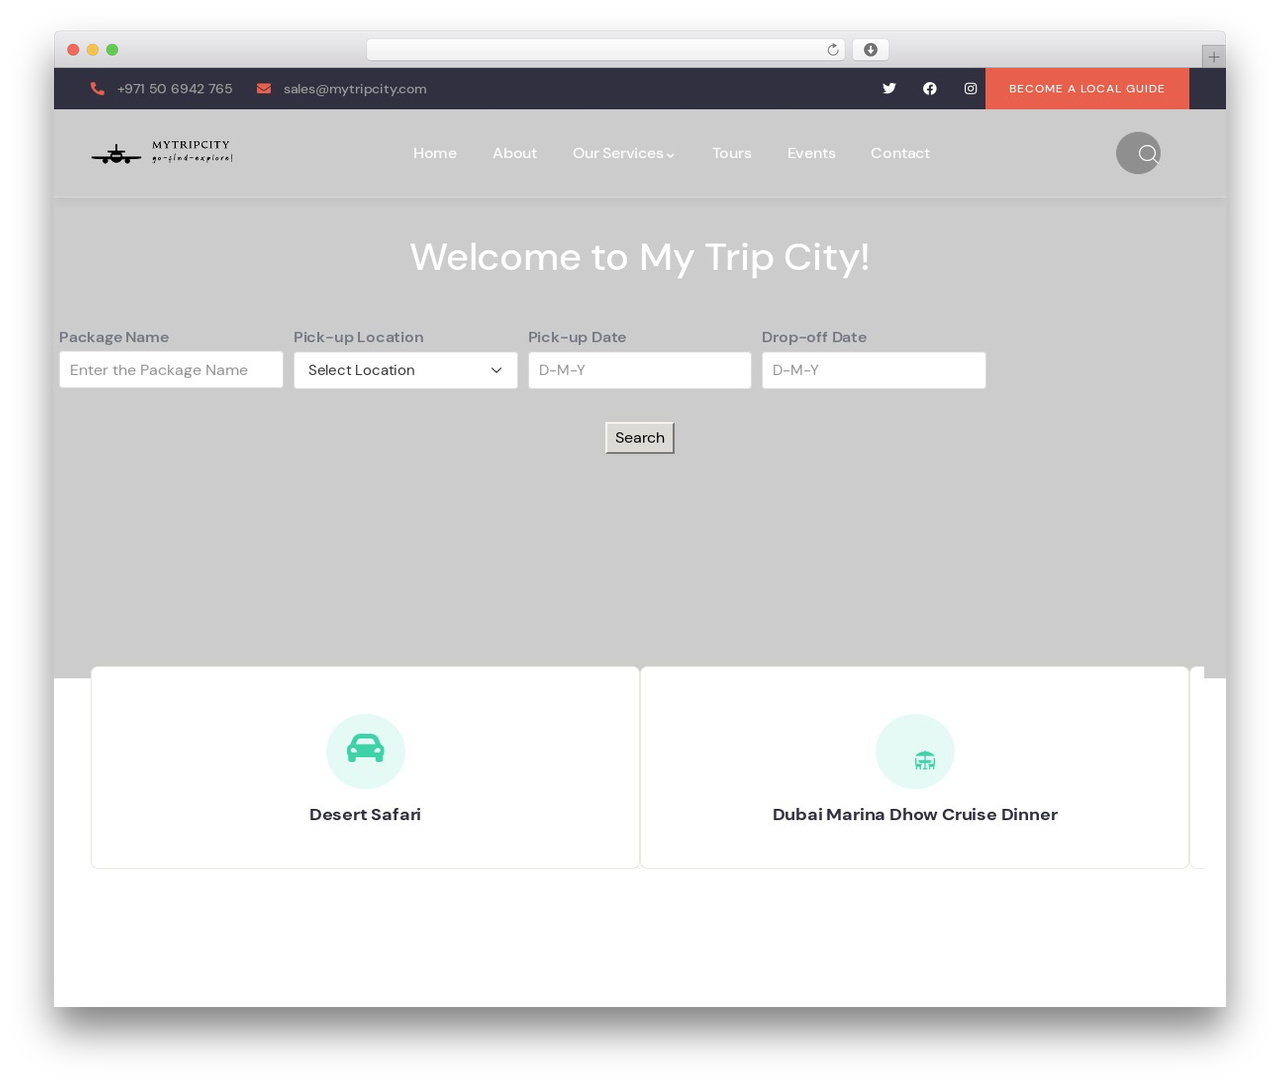Click Become a Local Guide button
Image resolution: width=1280 pixels, height=1084 pixels.
[x=1087, y=89]
